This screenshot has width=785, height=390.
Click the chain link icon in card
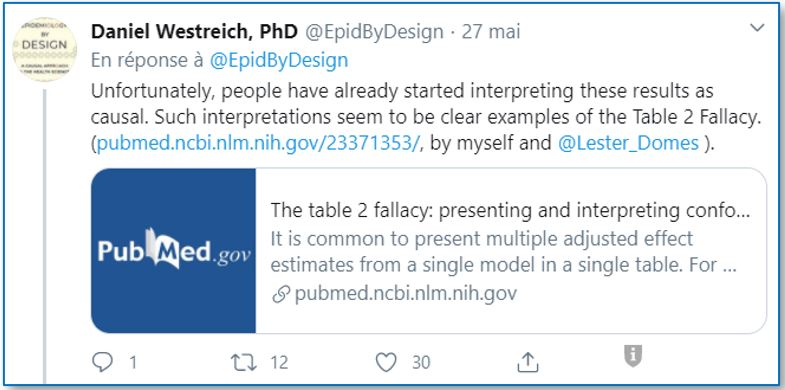coord(279,295)
